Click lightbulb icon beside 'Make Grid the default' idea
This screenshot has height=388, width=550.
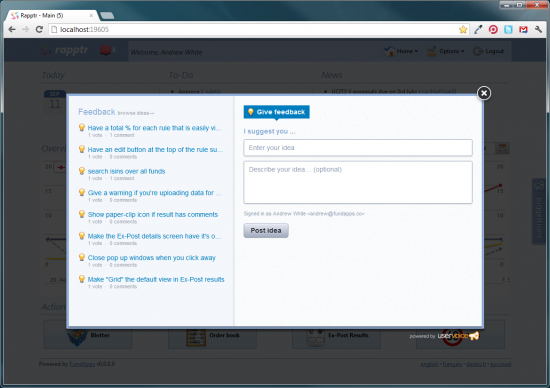(82, 279)
